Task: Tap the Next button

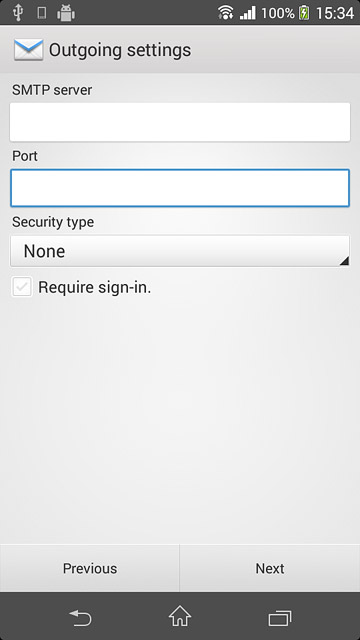Action: 270,568
